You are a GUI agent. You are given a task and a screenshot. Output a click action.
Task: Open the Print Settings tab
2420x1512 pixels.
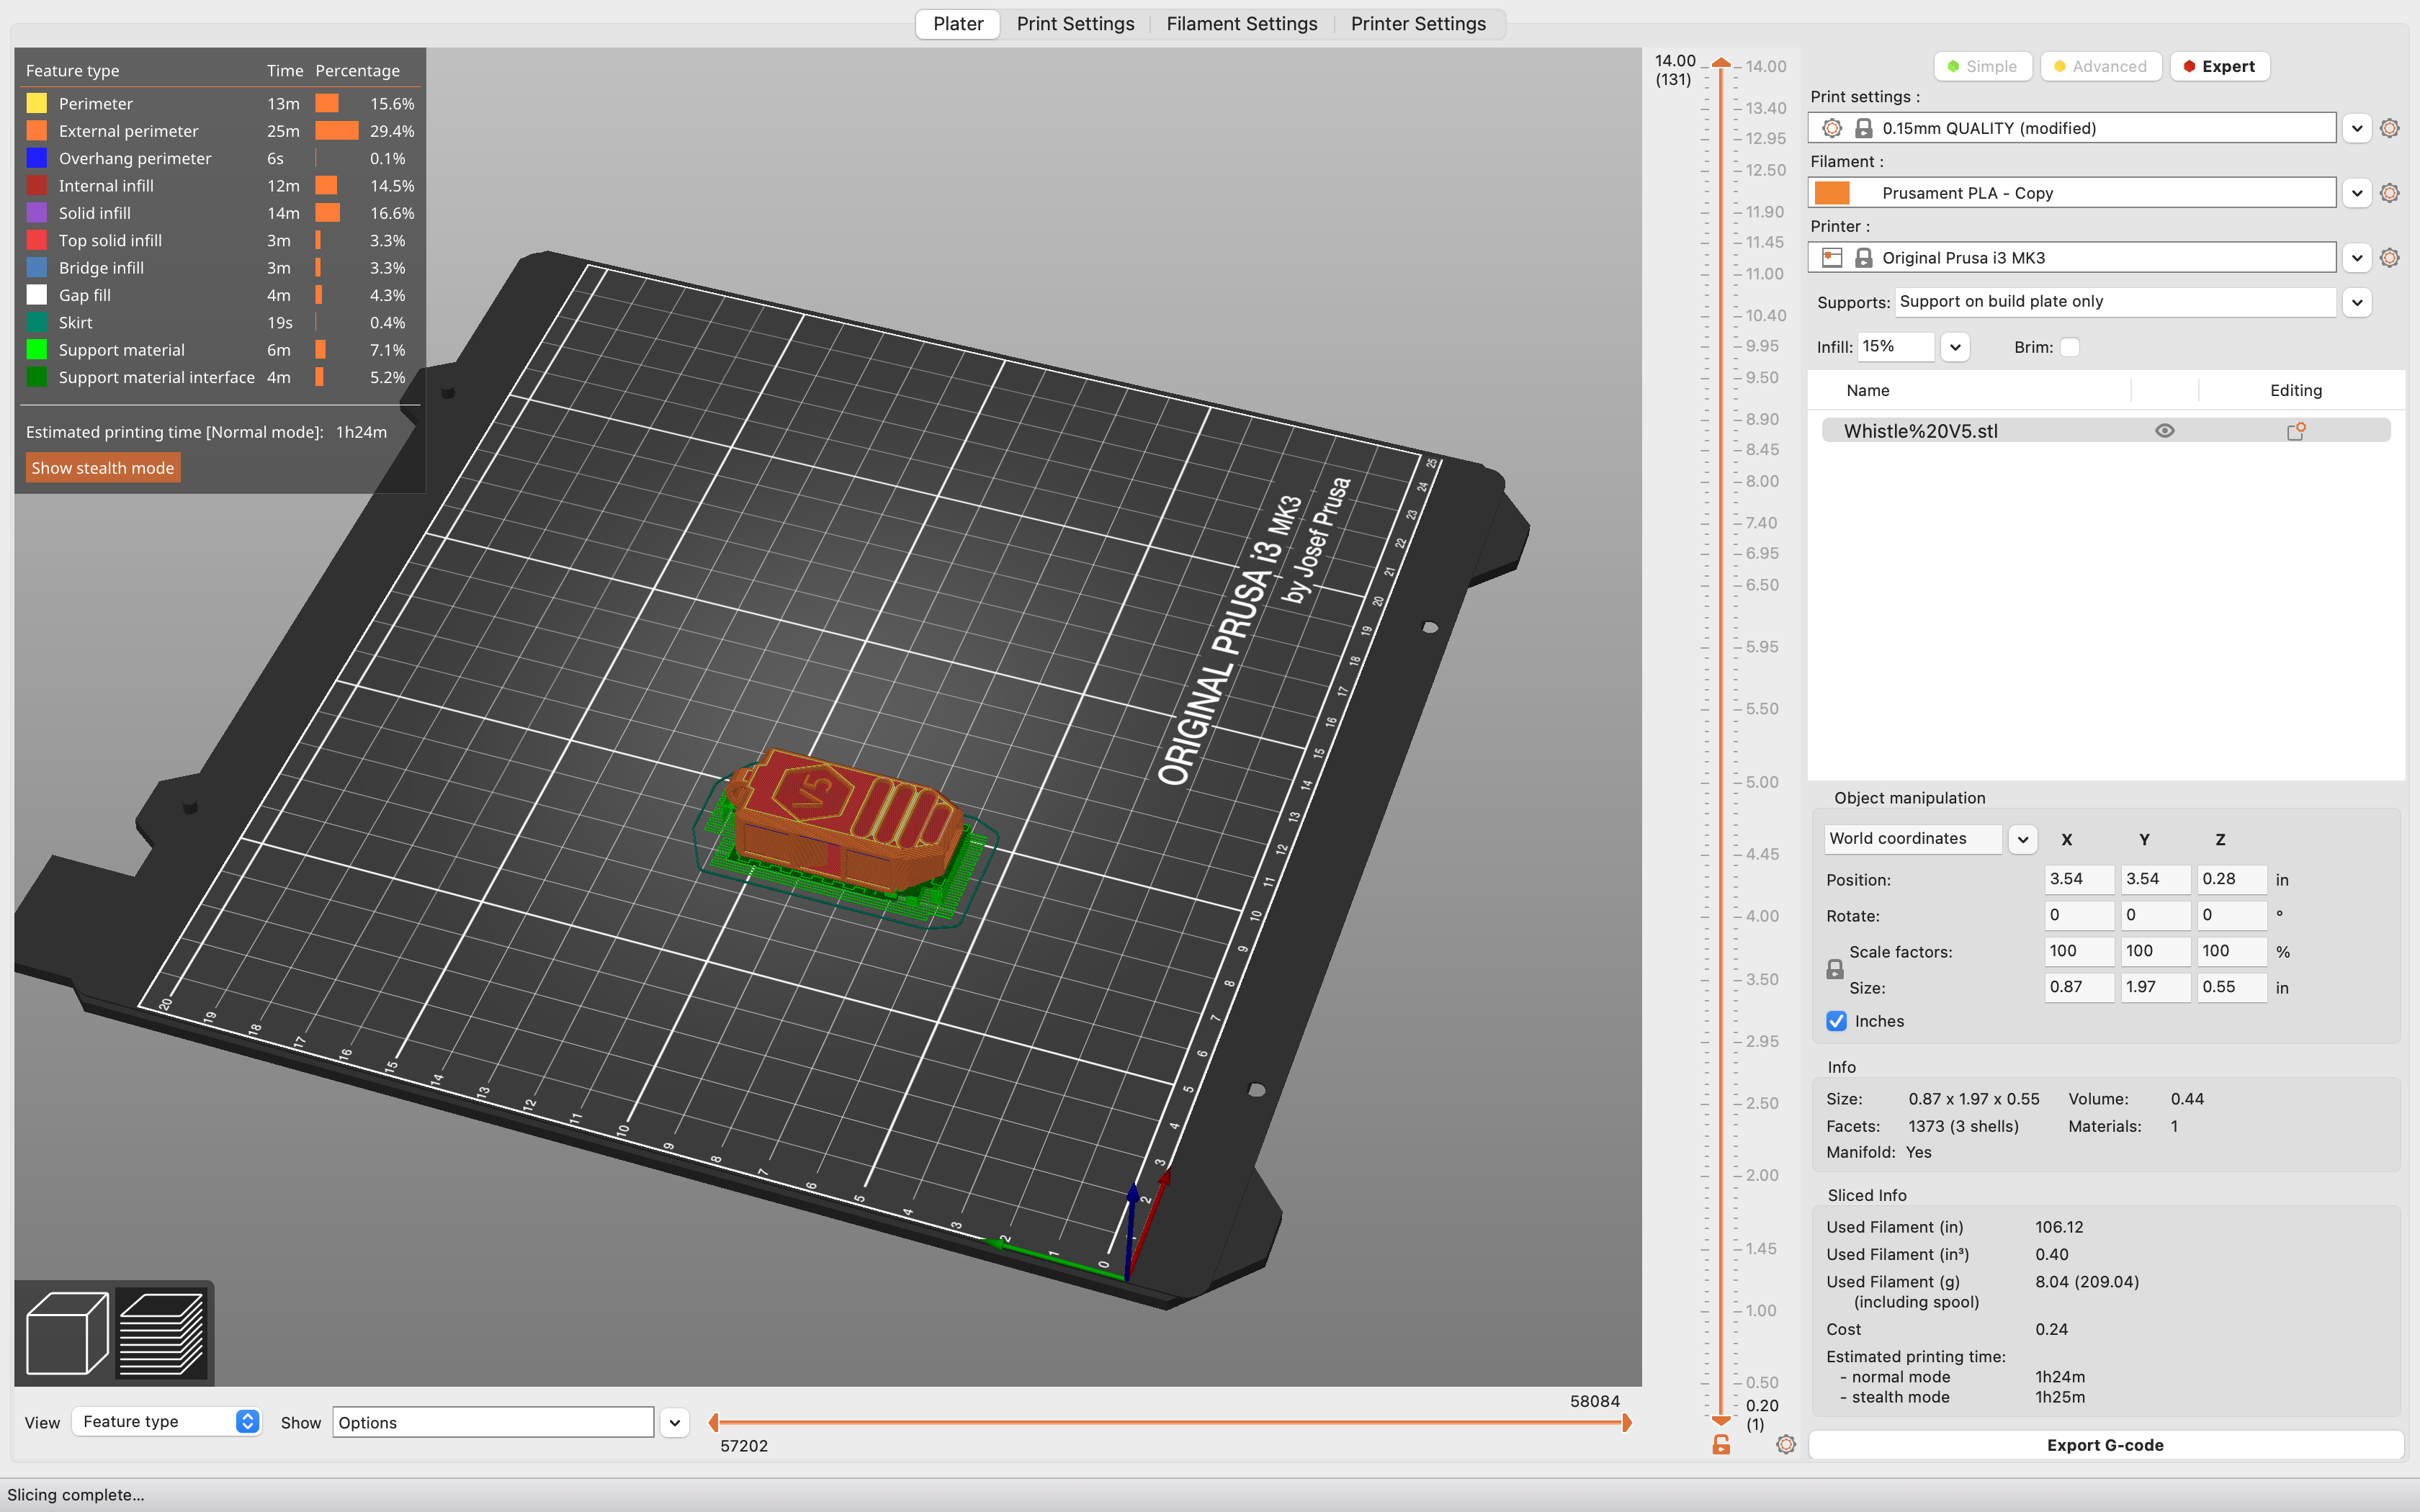(1075, 24)
